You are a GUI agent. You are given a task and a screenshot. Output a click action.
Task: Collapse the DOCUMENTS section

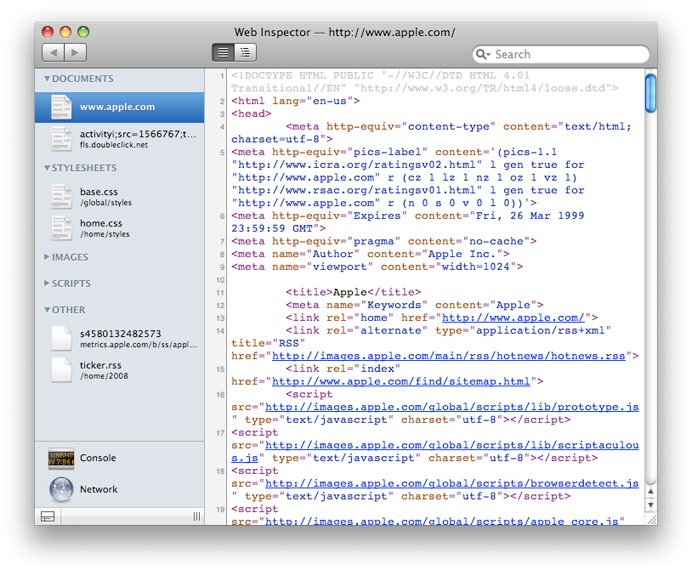point(47,79)
